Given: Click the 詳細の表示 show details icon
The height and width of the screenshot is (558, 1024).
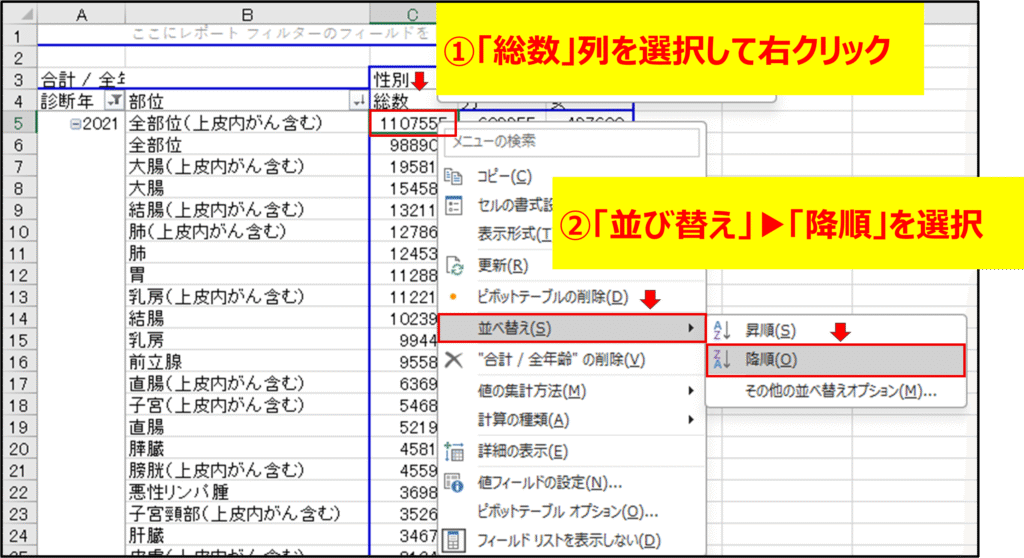Looking at the screenshot, I should click(454, 452).
